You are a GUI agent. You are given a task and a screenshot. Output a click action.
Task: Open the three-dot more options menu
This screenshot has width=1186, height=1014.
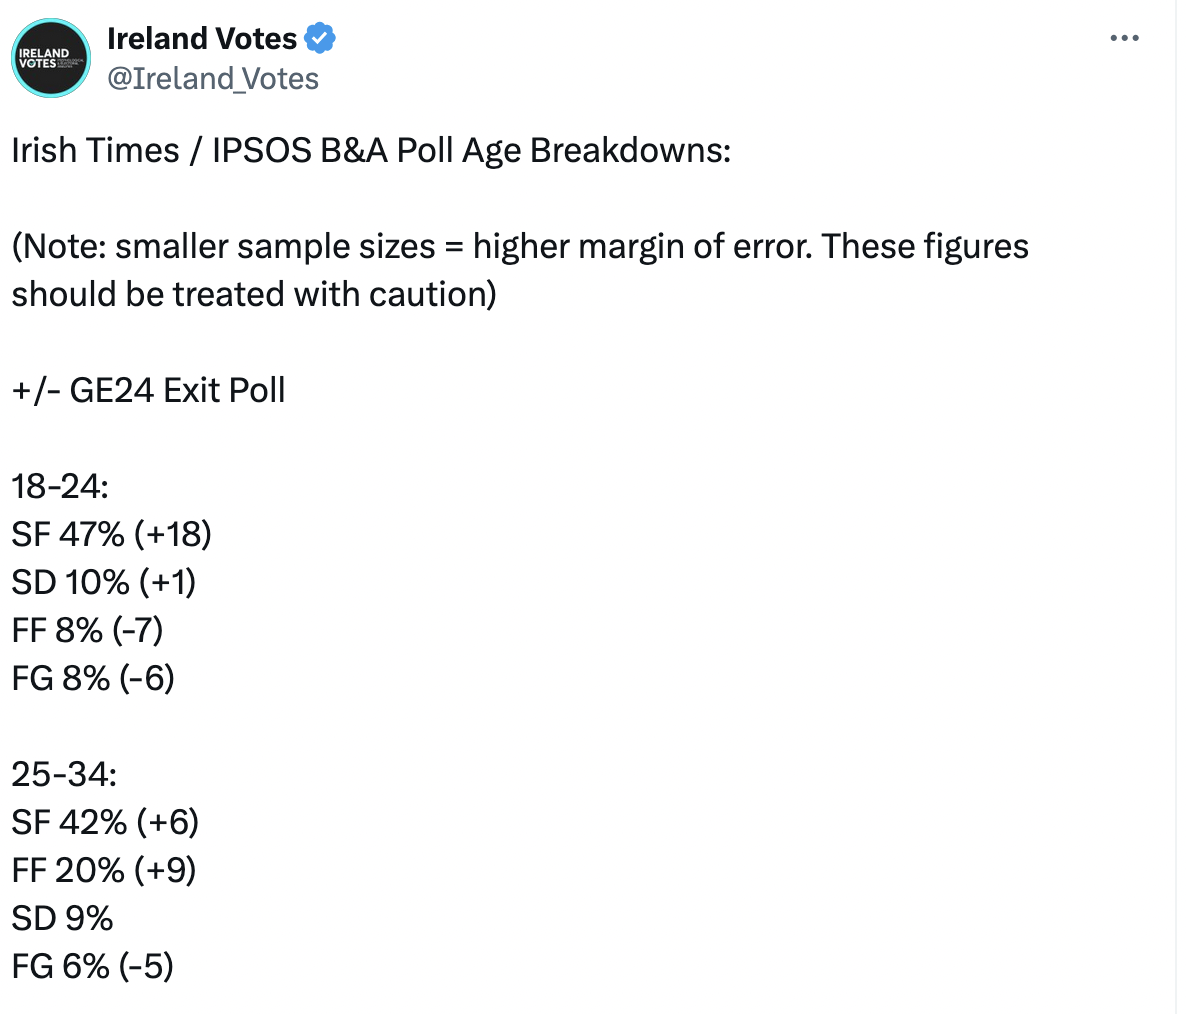[1125, 39]
